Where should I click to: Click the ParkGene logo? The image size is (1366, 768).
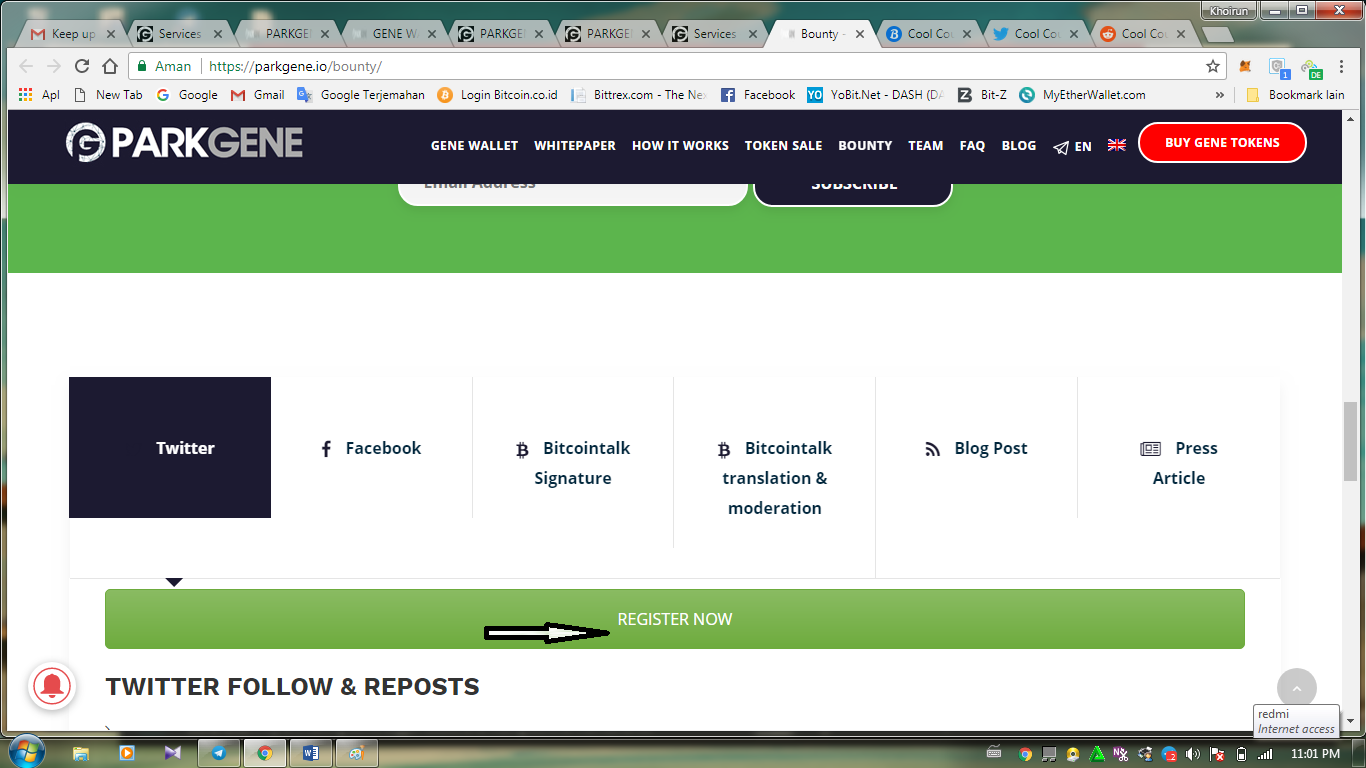[184, 143]
